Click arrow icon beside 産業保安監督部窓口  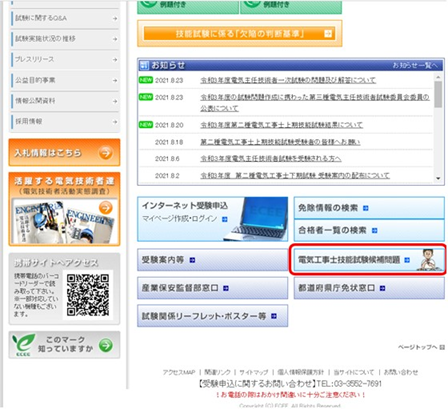coord(226,288)
